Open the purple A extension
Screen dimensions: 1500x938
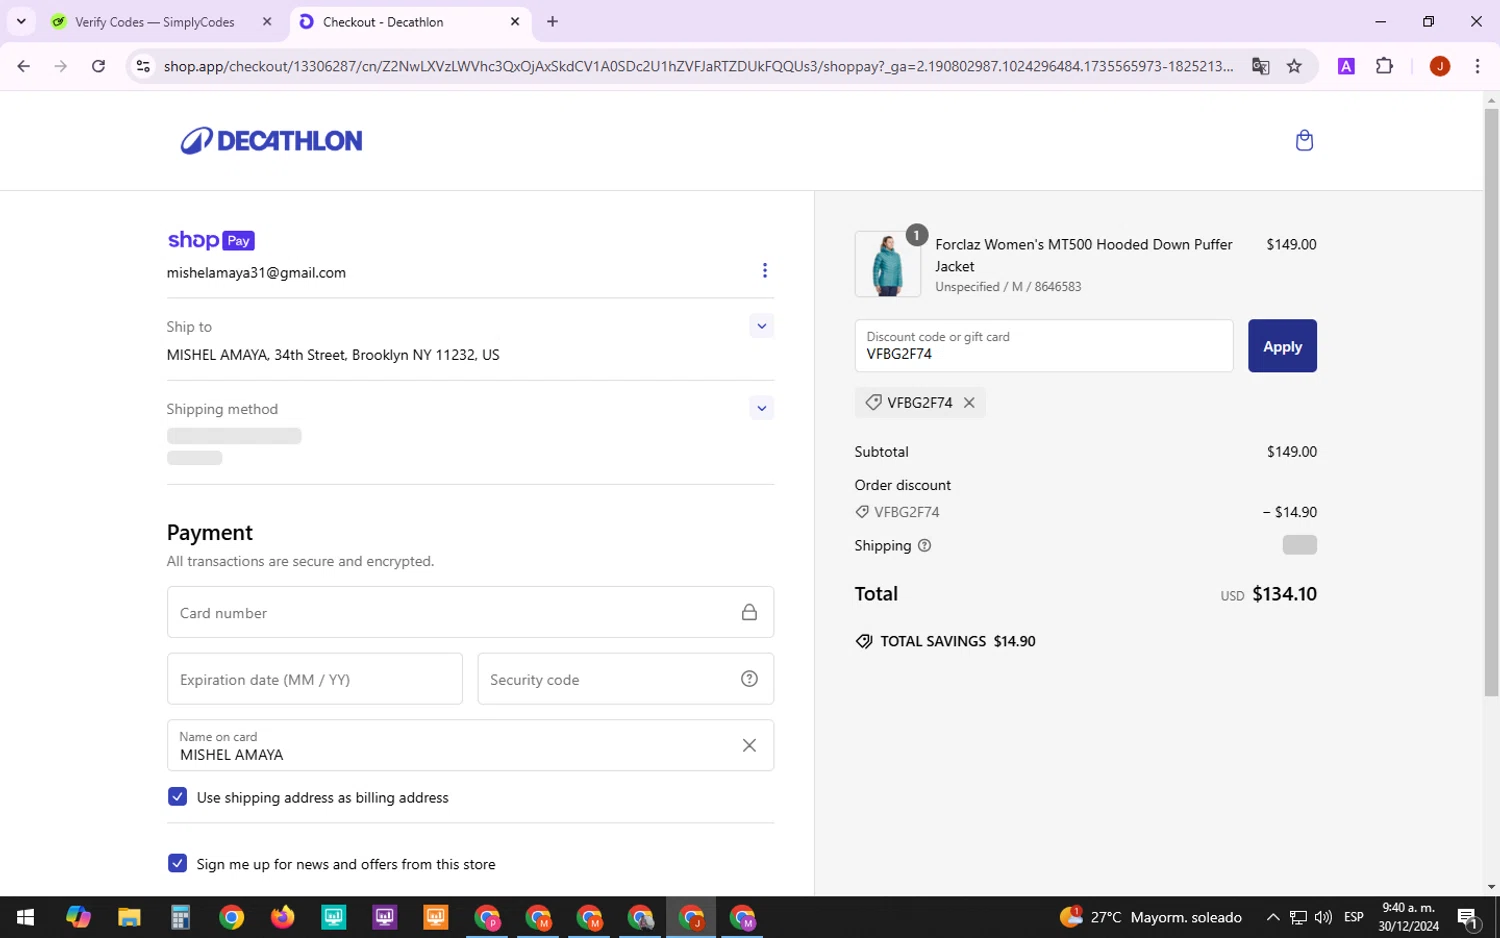point(1346,66)
